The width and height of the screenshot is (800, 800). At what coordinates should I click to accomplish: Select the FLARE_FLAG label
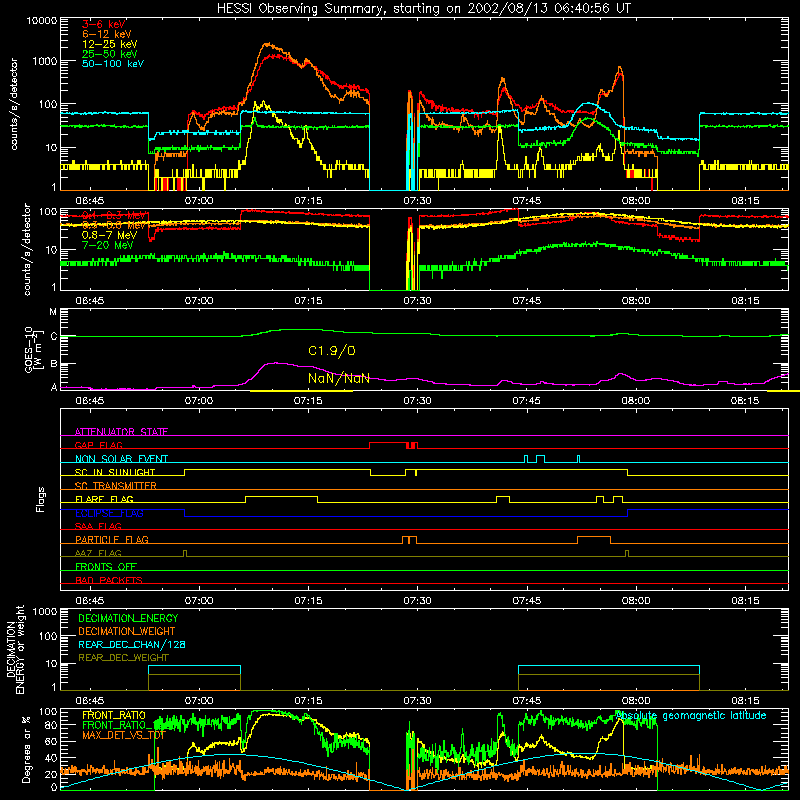(x=104, y=499)
